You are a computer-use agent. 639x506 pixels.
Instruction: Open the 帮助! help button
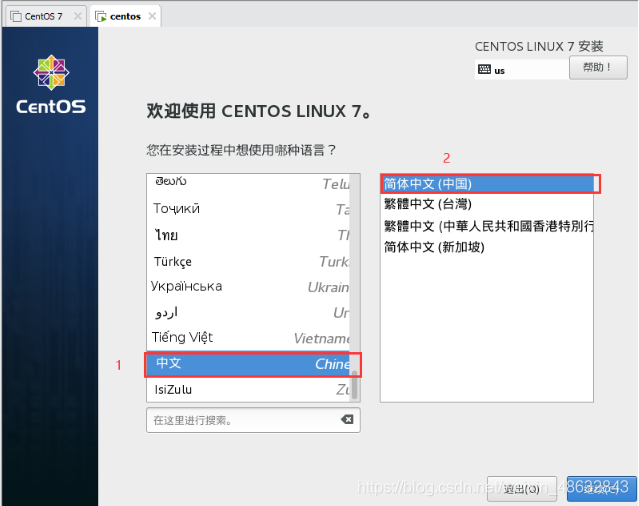pyautogui.click(x=598, y=67)
